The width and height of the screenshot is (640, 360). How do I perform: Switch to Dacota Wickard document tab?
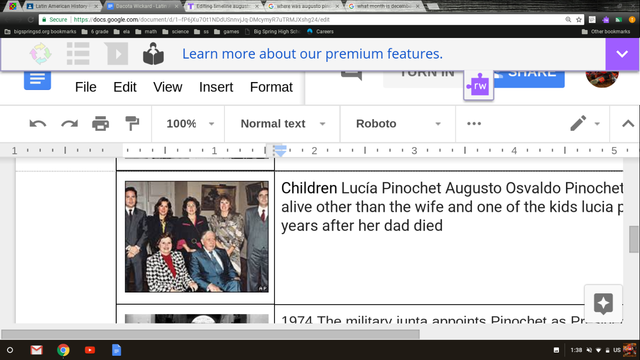(x=142, y=6)
